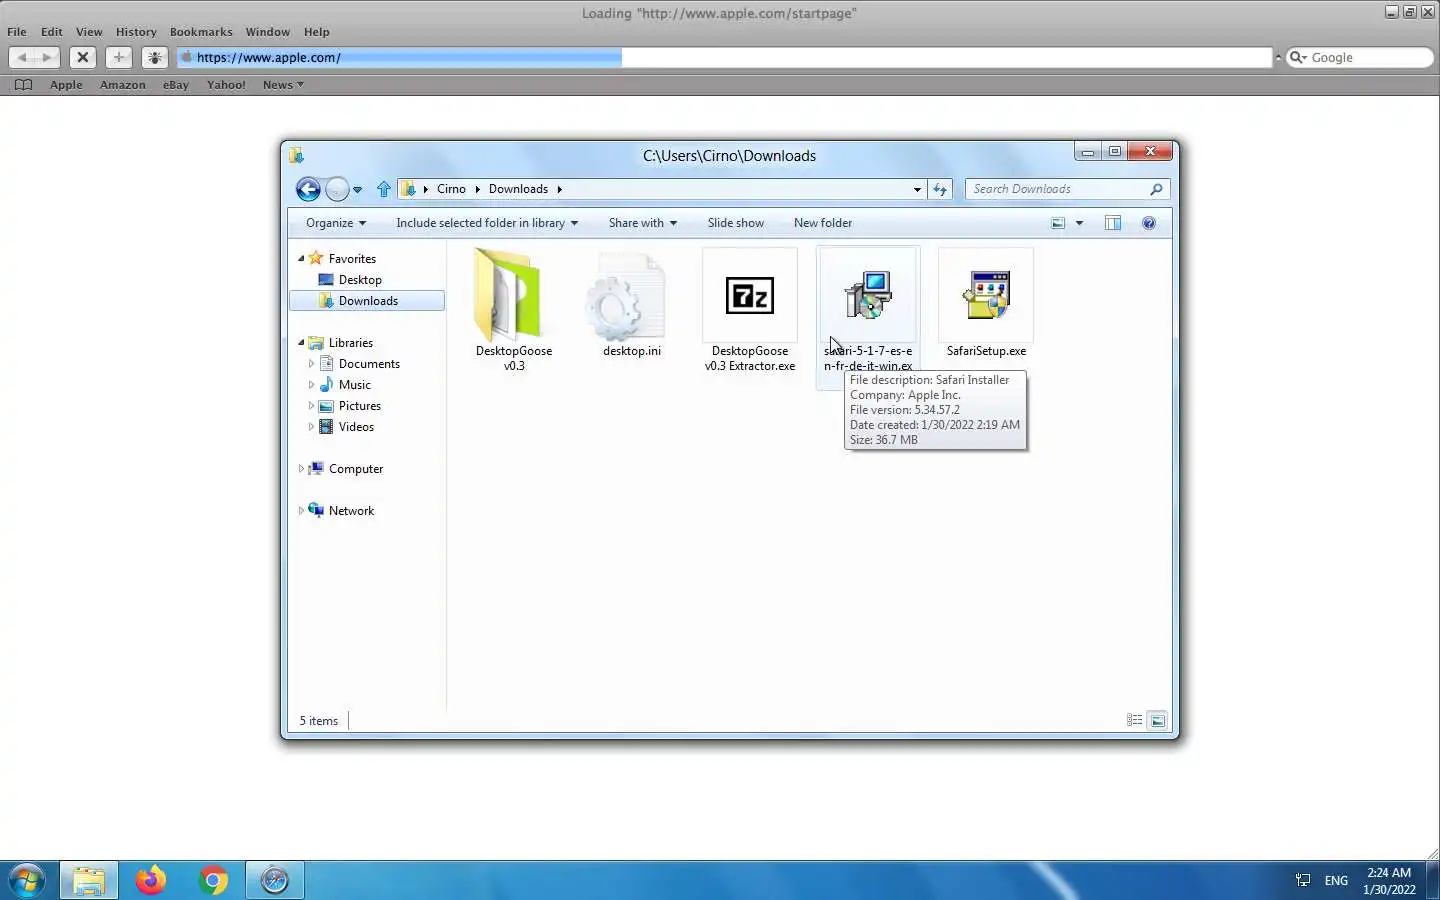Click the search magnifier in Search Downloads
This screenshot has width=1440, height=900.
coord(1156,189)
